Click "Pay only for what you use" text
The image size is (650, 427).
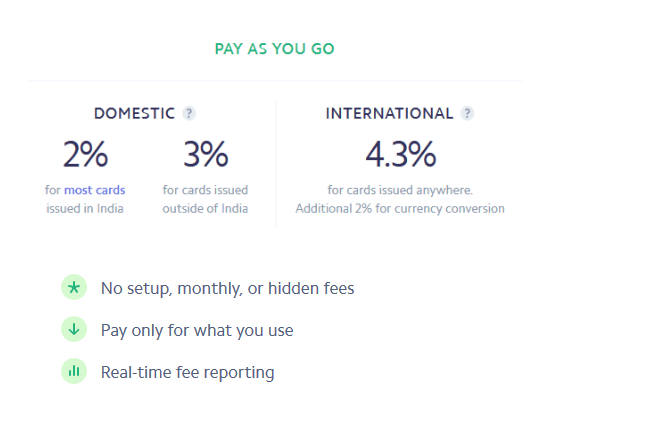tap(197, 330)
